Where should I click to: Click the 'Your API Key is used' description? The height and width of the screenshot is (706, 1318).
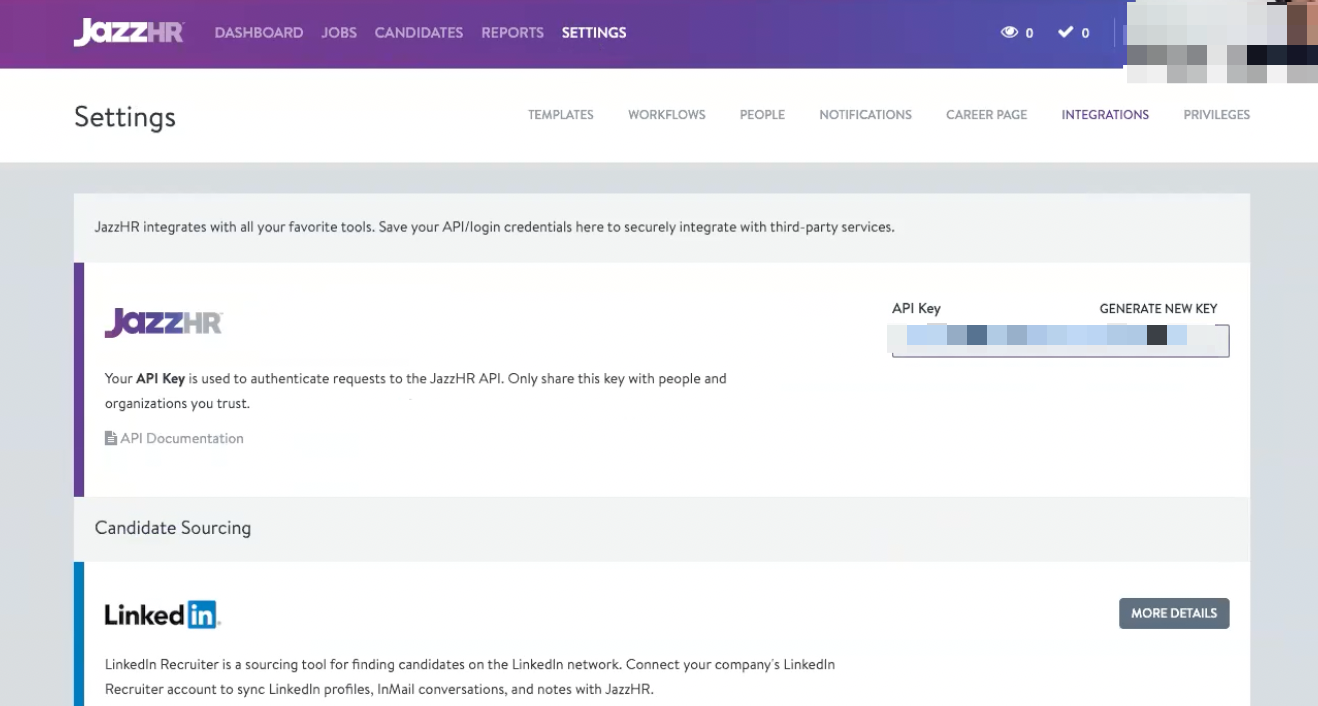click(416, 391)
